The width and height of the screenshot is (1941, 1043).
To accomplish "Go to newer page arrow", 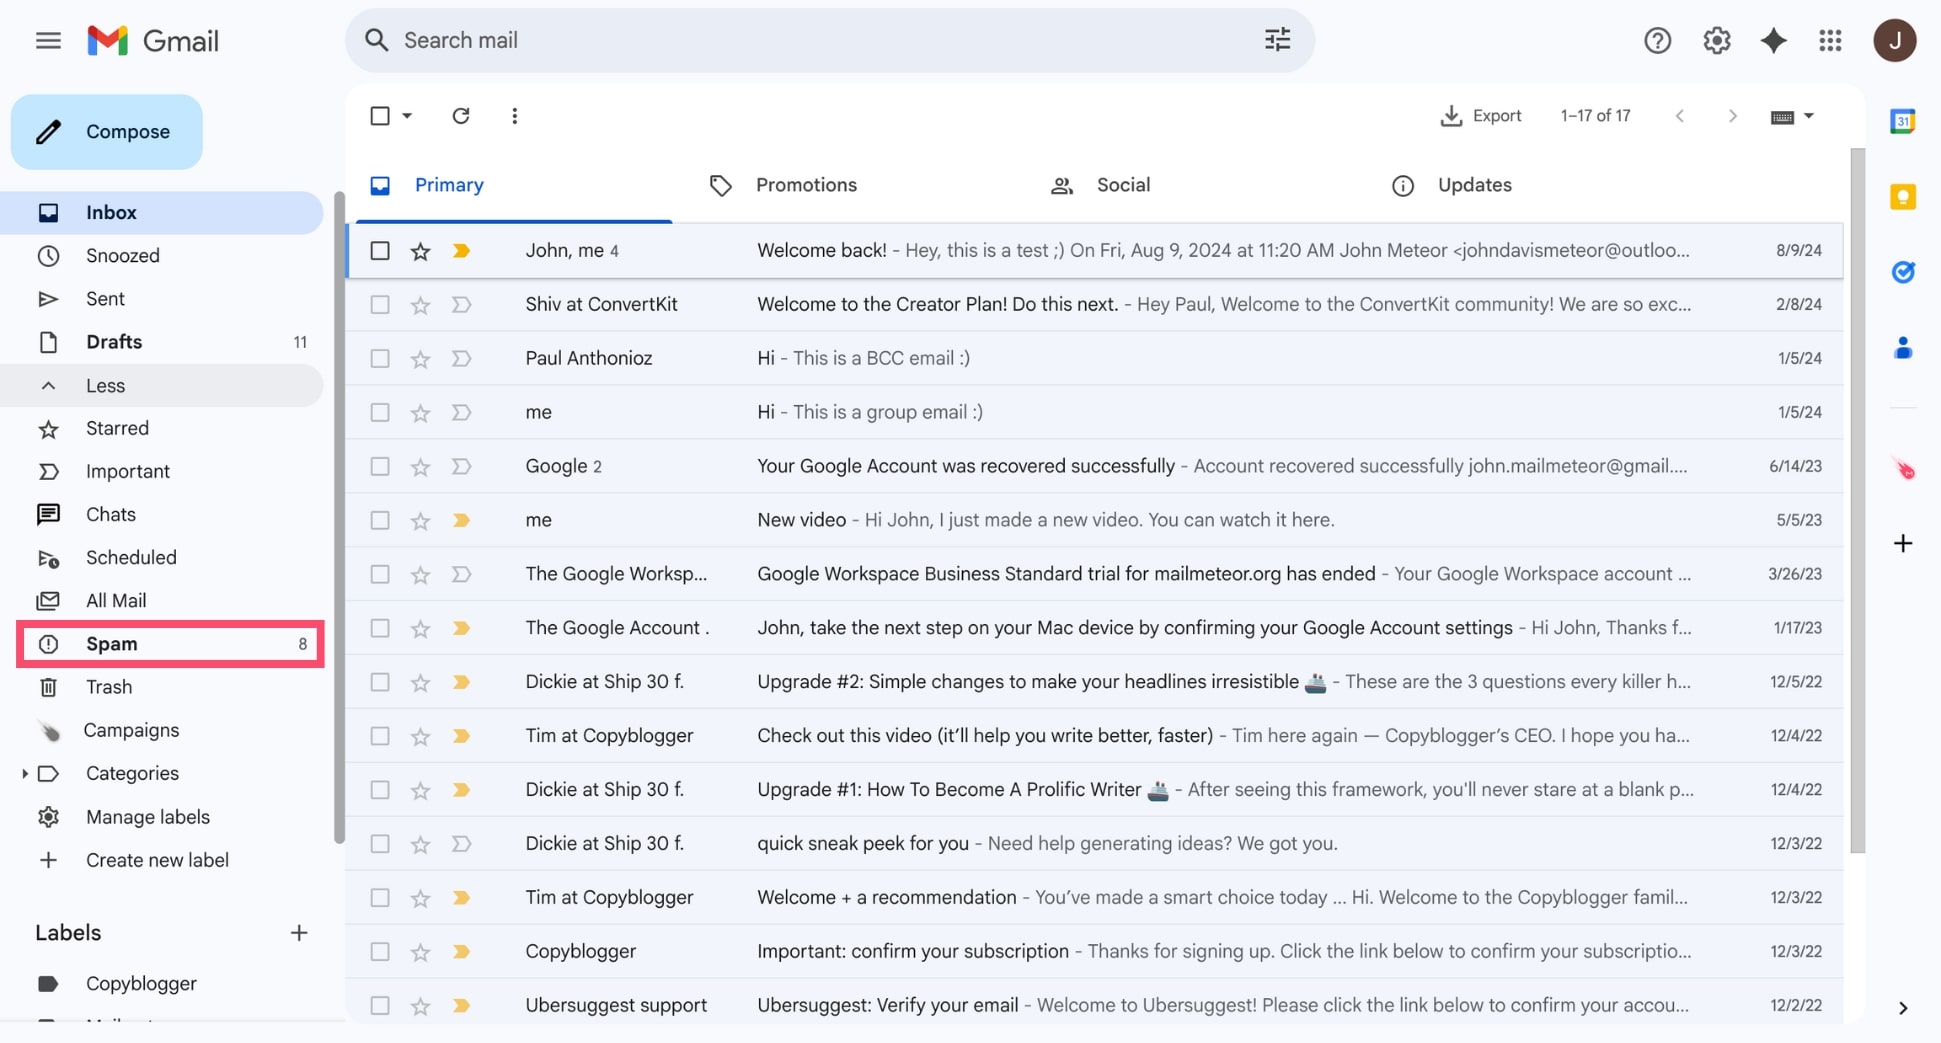I will (1680, 116).
